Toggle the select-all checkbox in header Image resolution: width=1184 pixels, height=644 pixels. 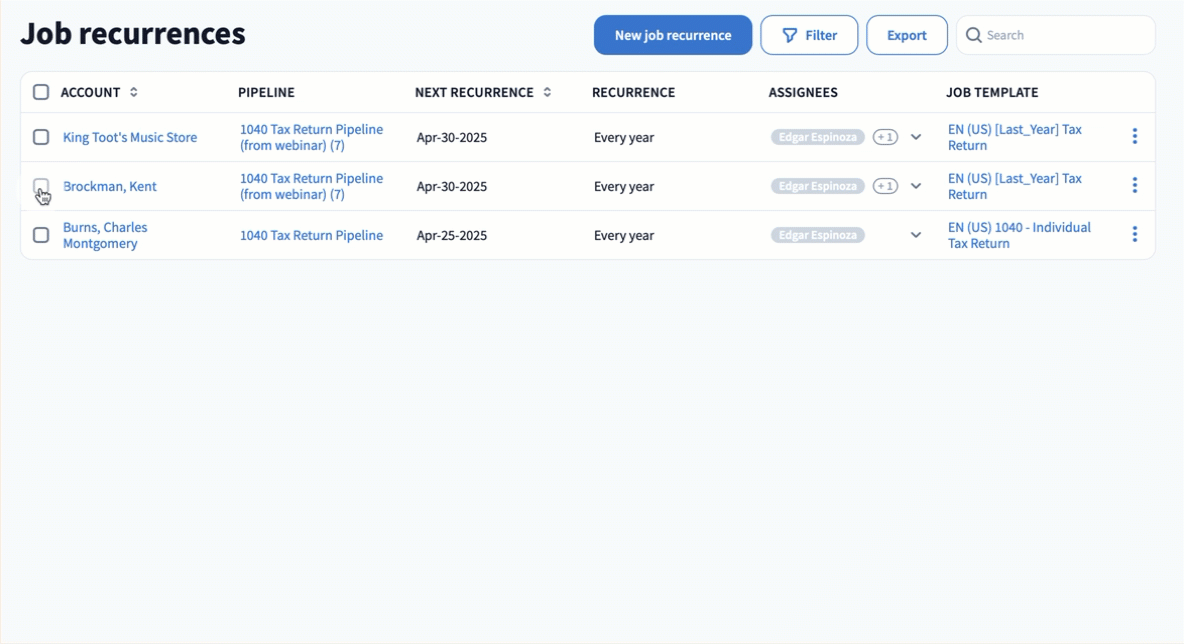(x=41, y=92)
